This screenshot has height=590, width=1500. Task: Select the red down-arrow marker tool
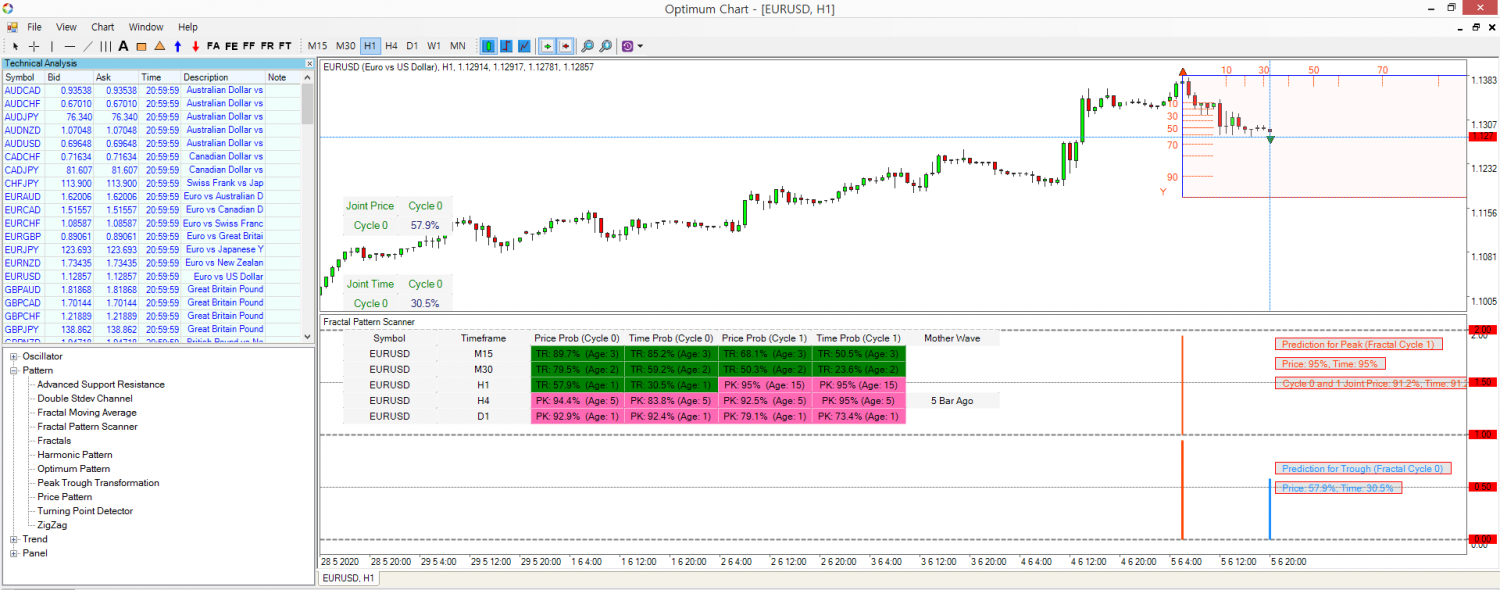tap(195, 46)
